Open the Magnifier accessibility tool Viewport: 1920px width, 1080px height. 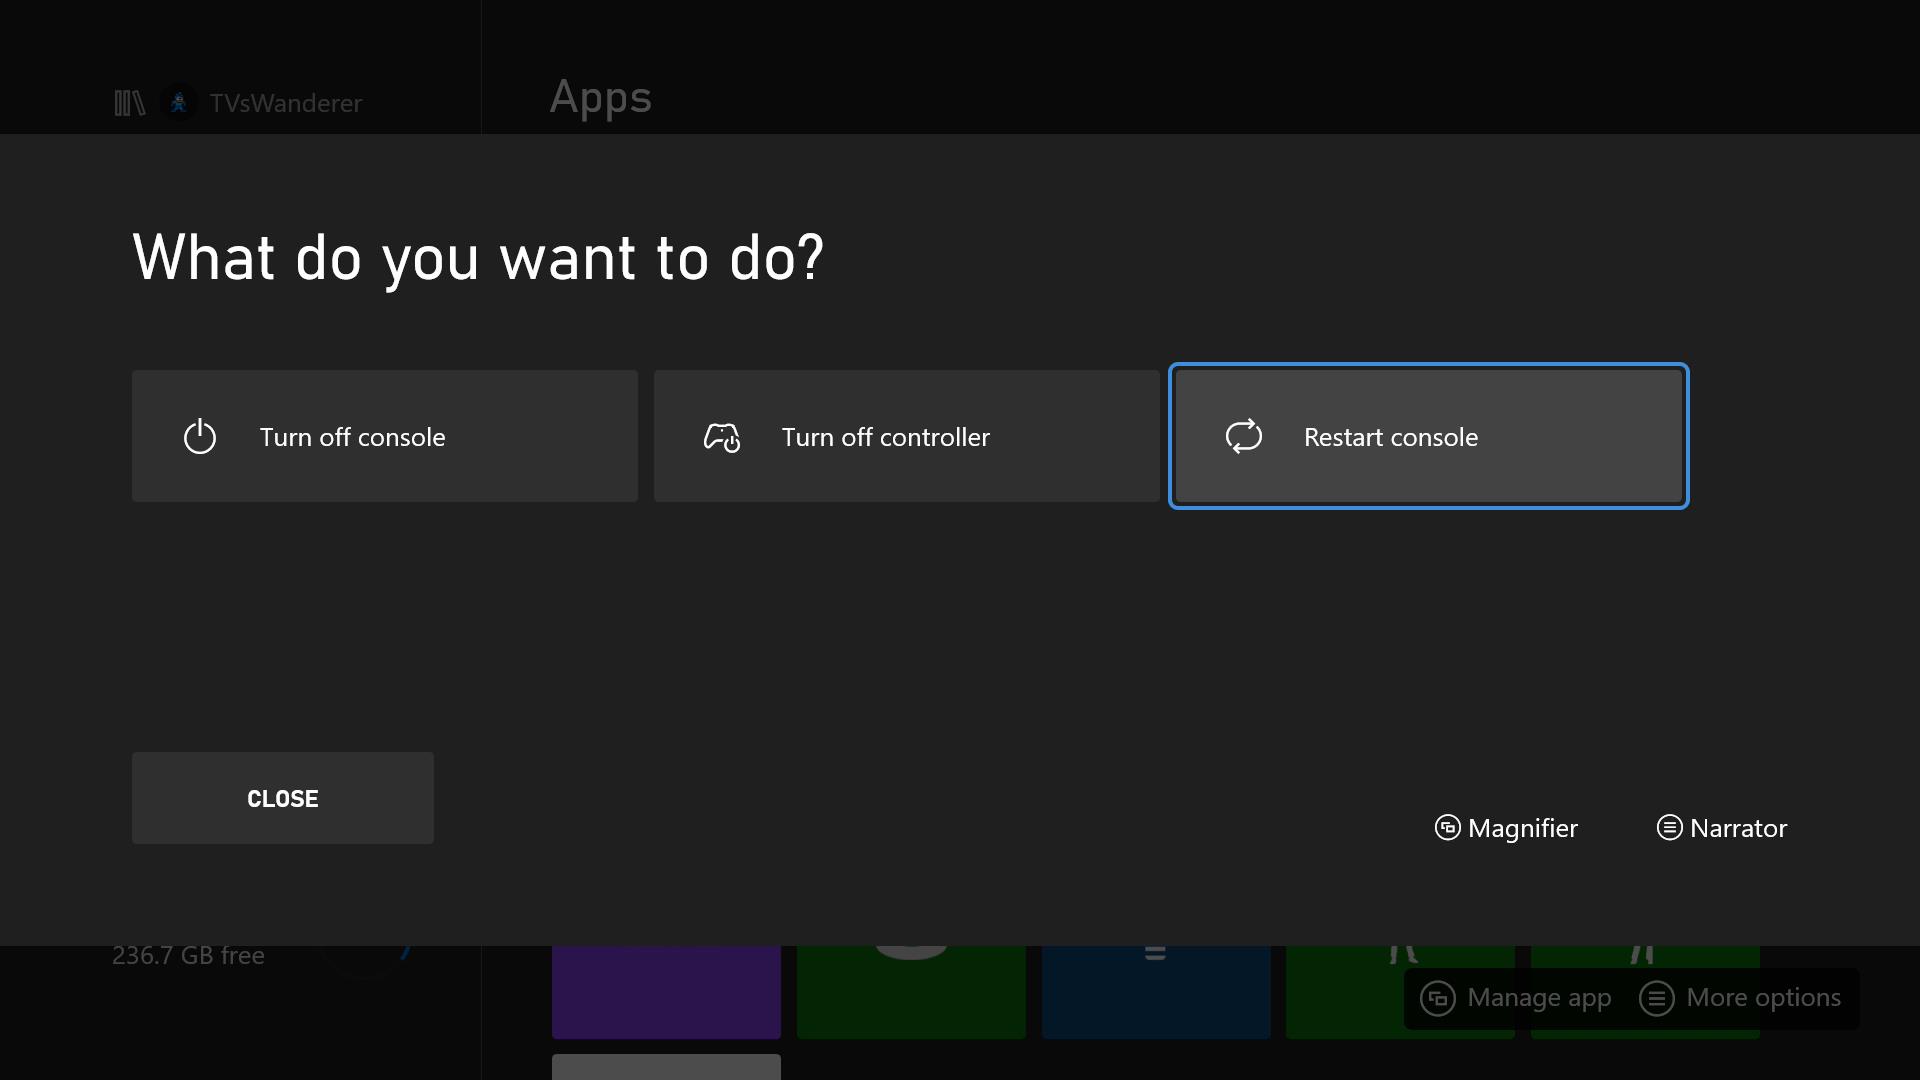(1505, 827)
